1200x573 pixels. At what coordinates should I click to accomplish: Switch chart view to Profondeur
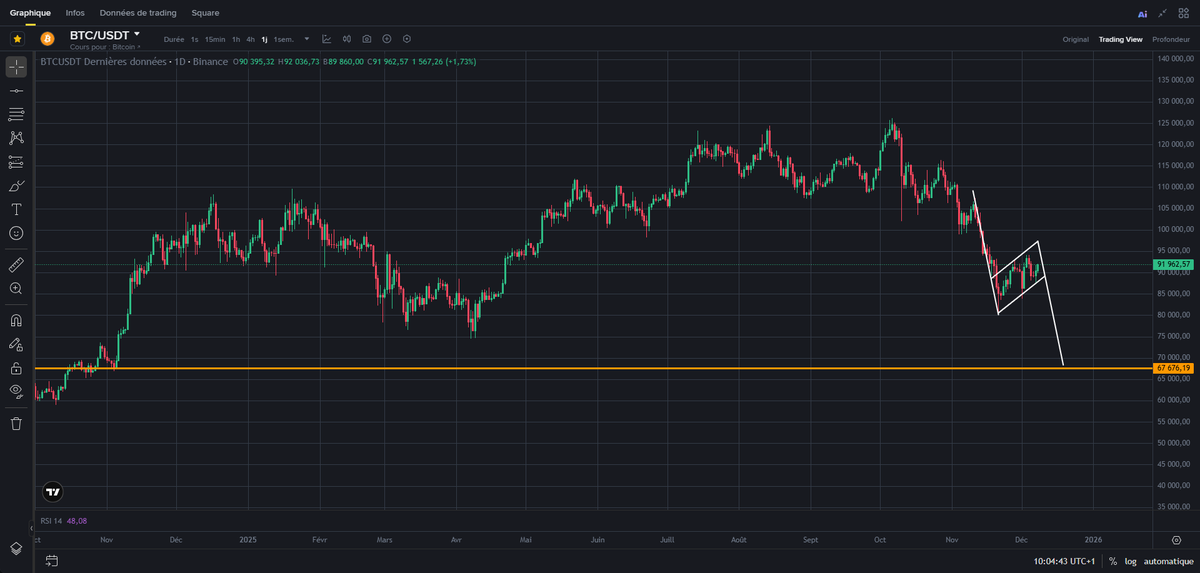click(x=1171, y=39)
